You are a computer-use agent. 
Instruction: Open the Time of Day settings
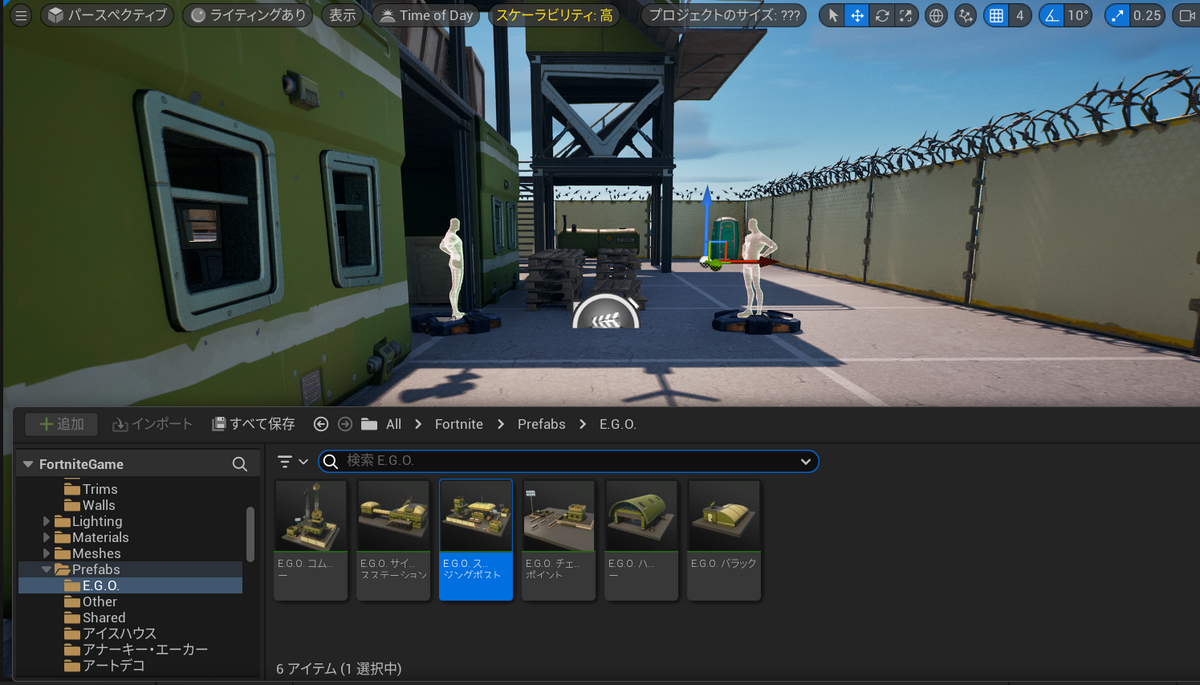(427, 15)
